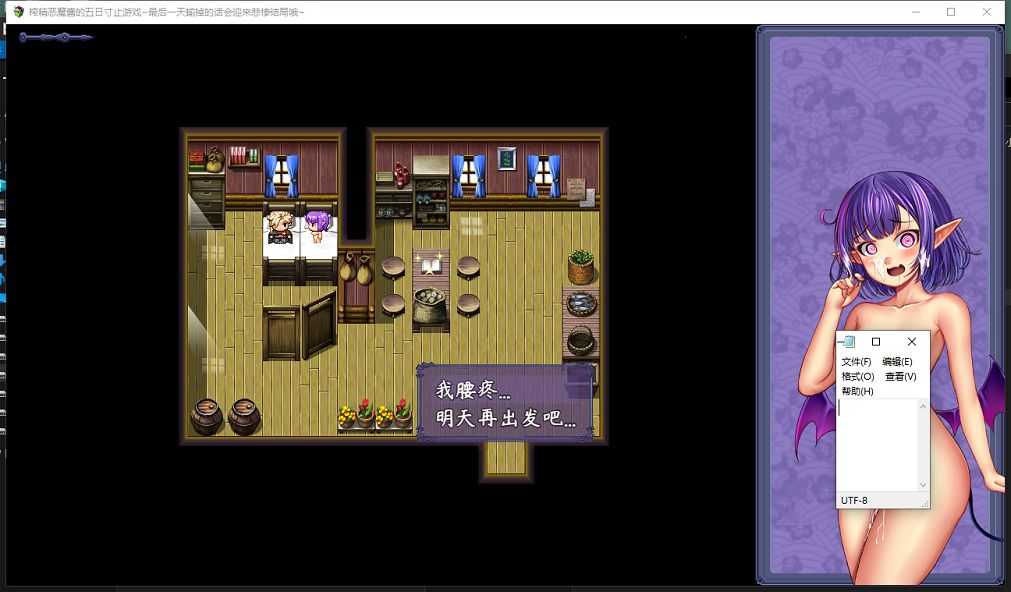The height and width of the screenshot is (592, 1011).
Task: Open the 文件(F) menu in Notepad
Action: click(856, 361)
